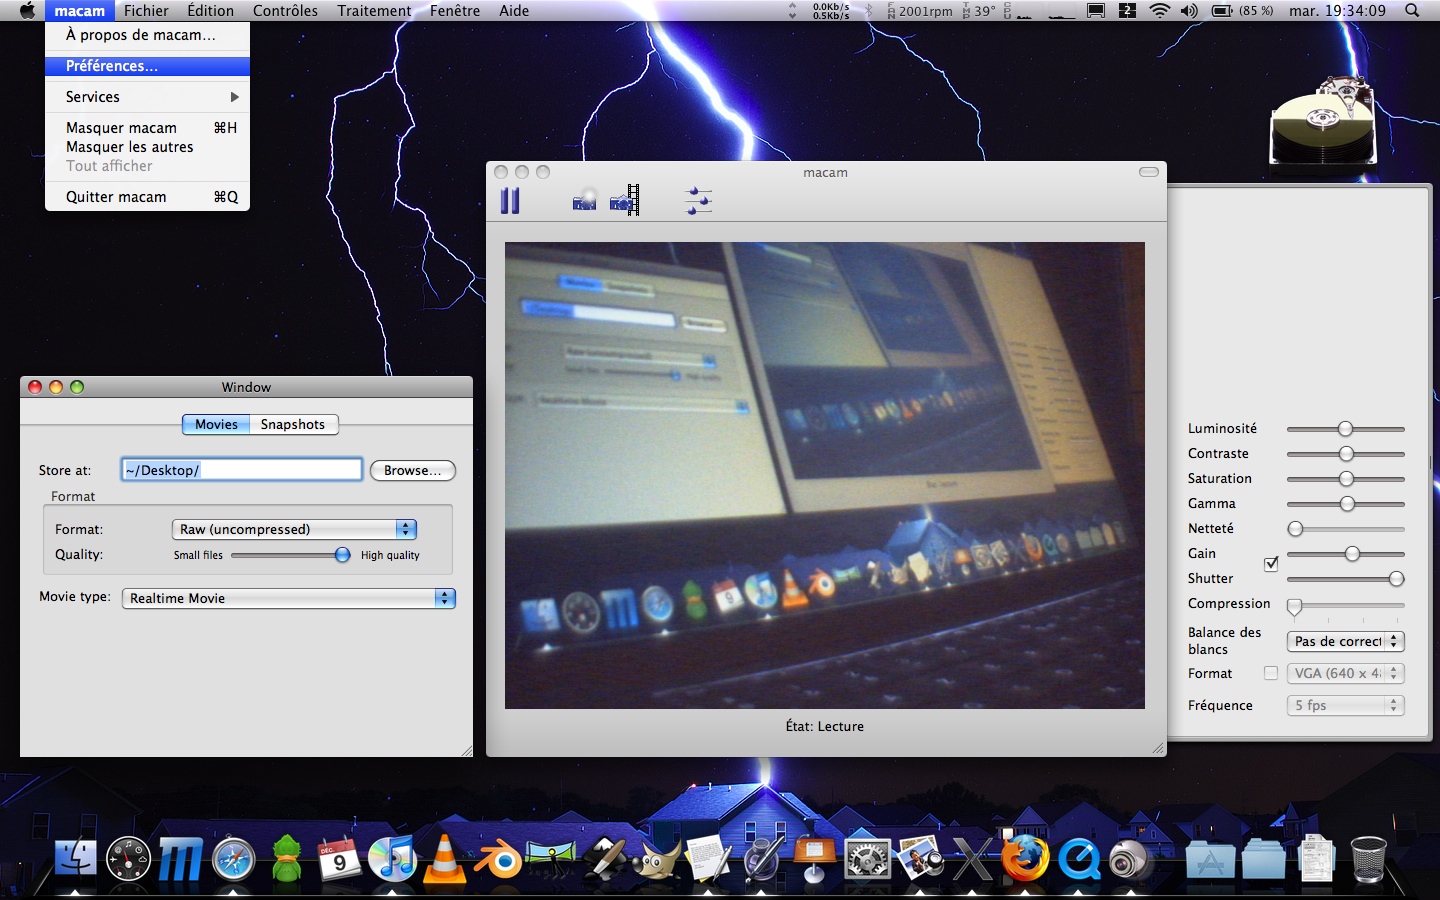The width and height of the screenshot is (1440, 900).
Task: Open VLC from the dock
Action: pyautogui.click(x=444, y=858)
